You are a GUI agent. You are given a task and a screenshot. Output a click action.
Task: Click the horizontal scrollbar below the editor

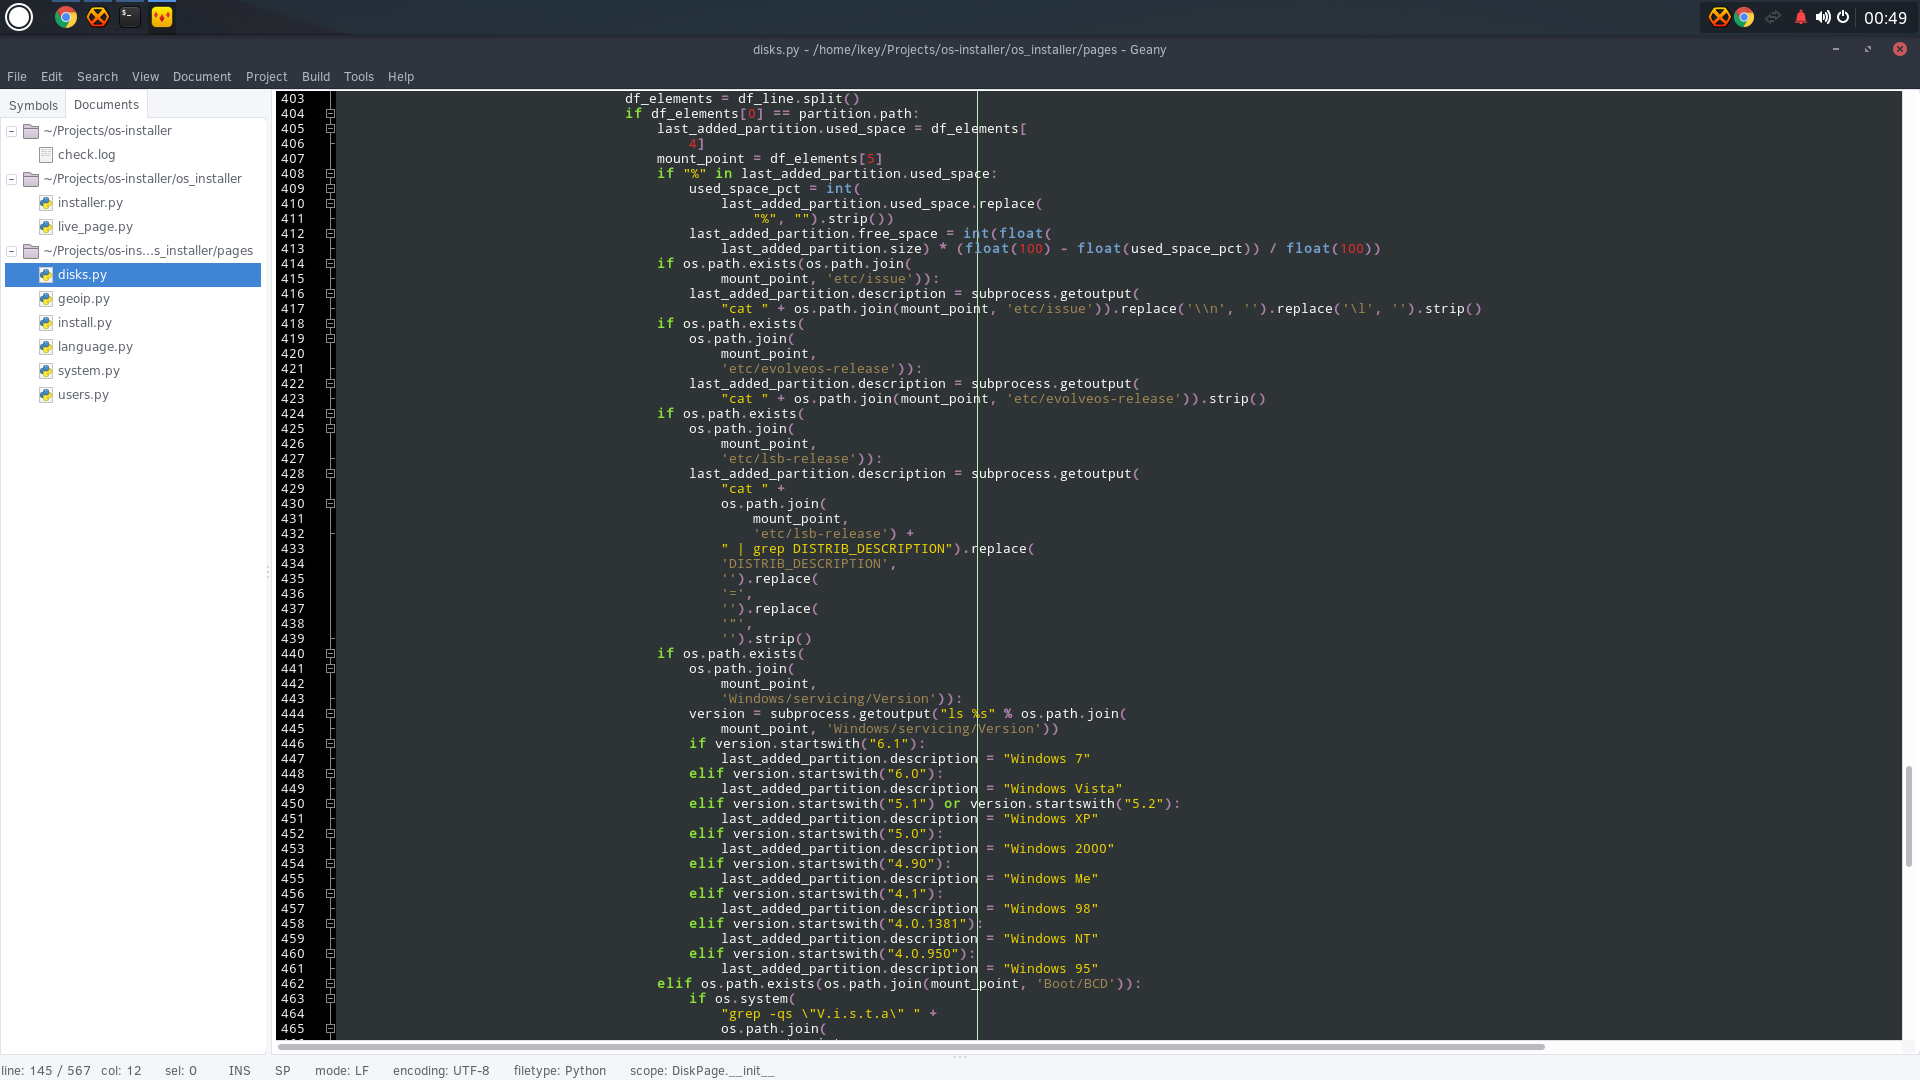click(x=910, y=1047)
